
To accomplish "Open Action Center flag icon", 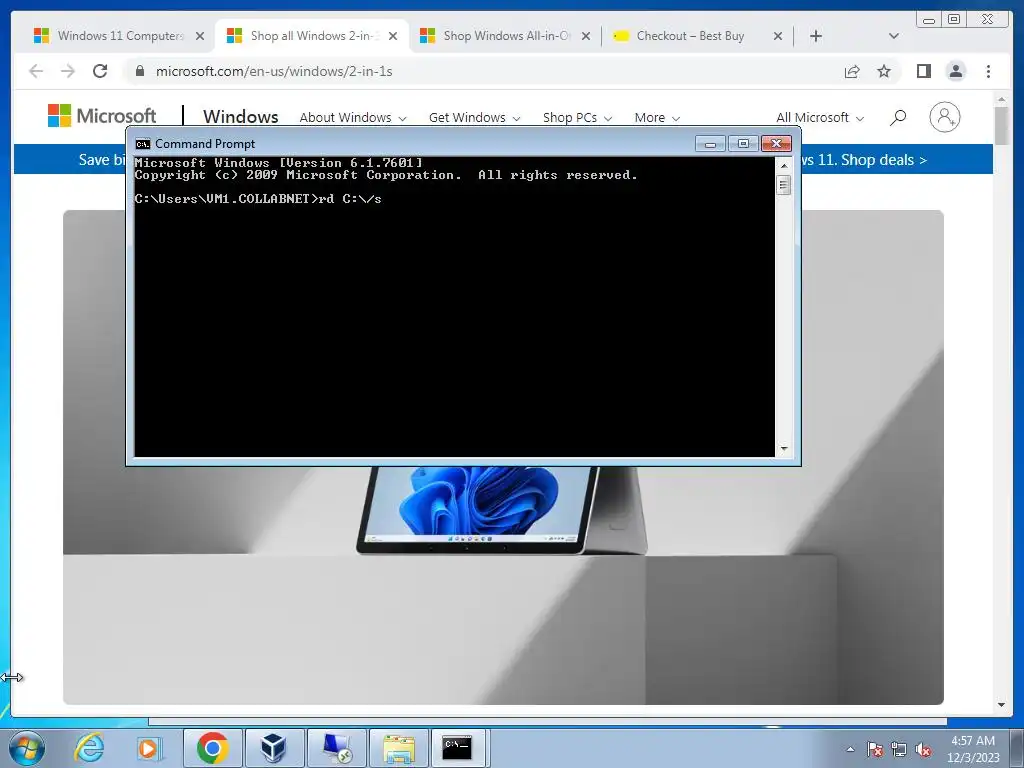I will click(874, 750).
